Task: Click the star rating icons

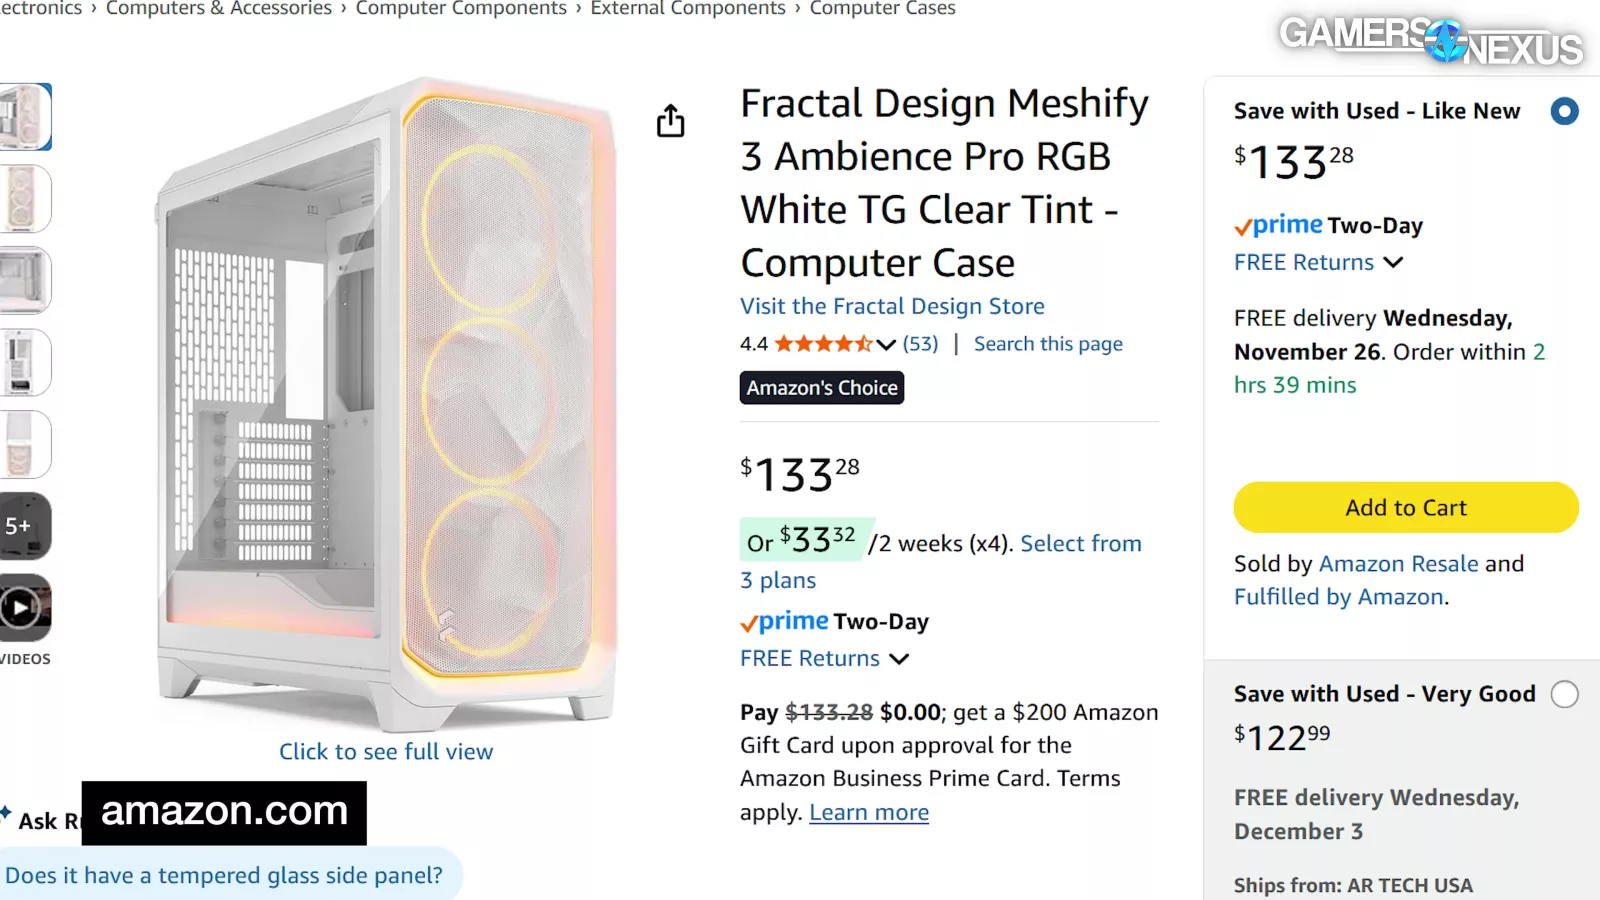Action: click(822, 344)
